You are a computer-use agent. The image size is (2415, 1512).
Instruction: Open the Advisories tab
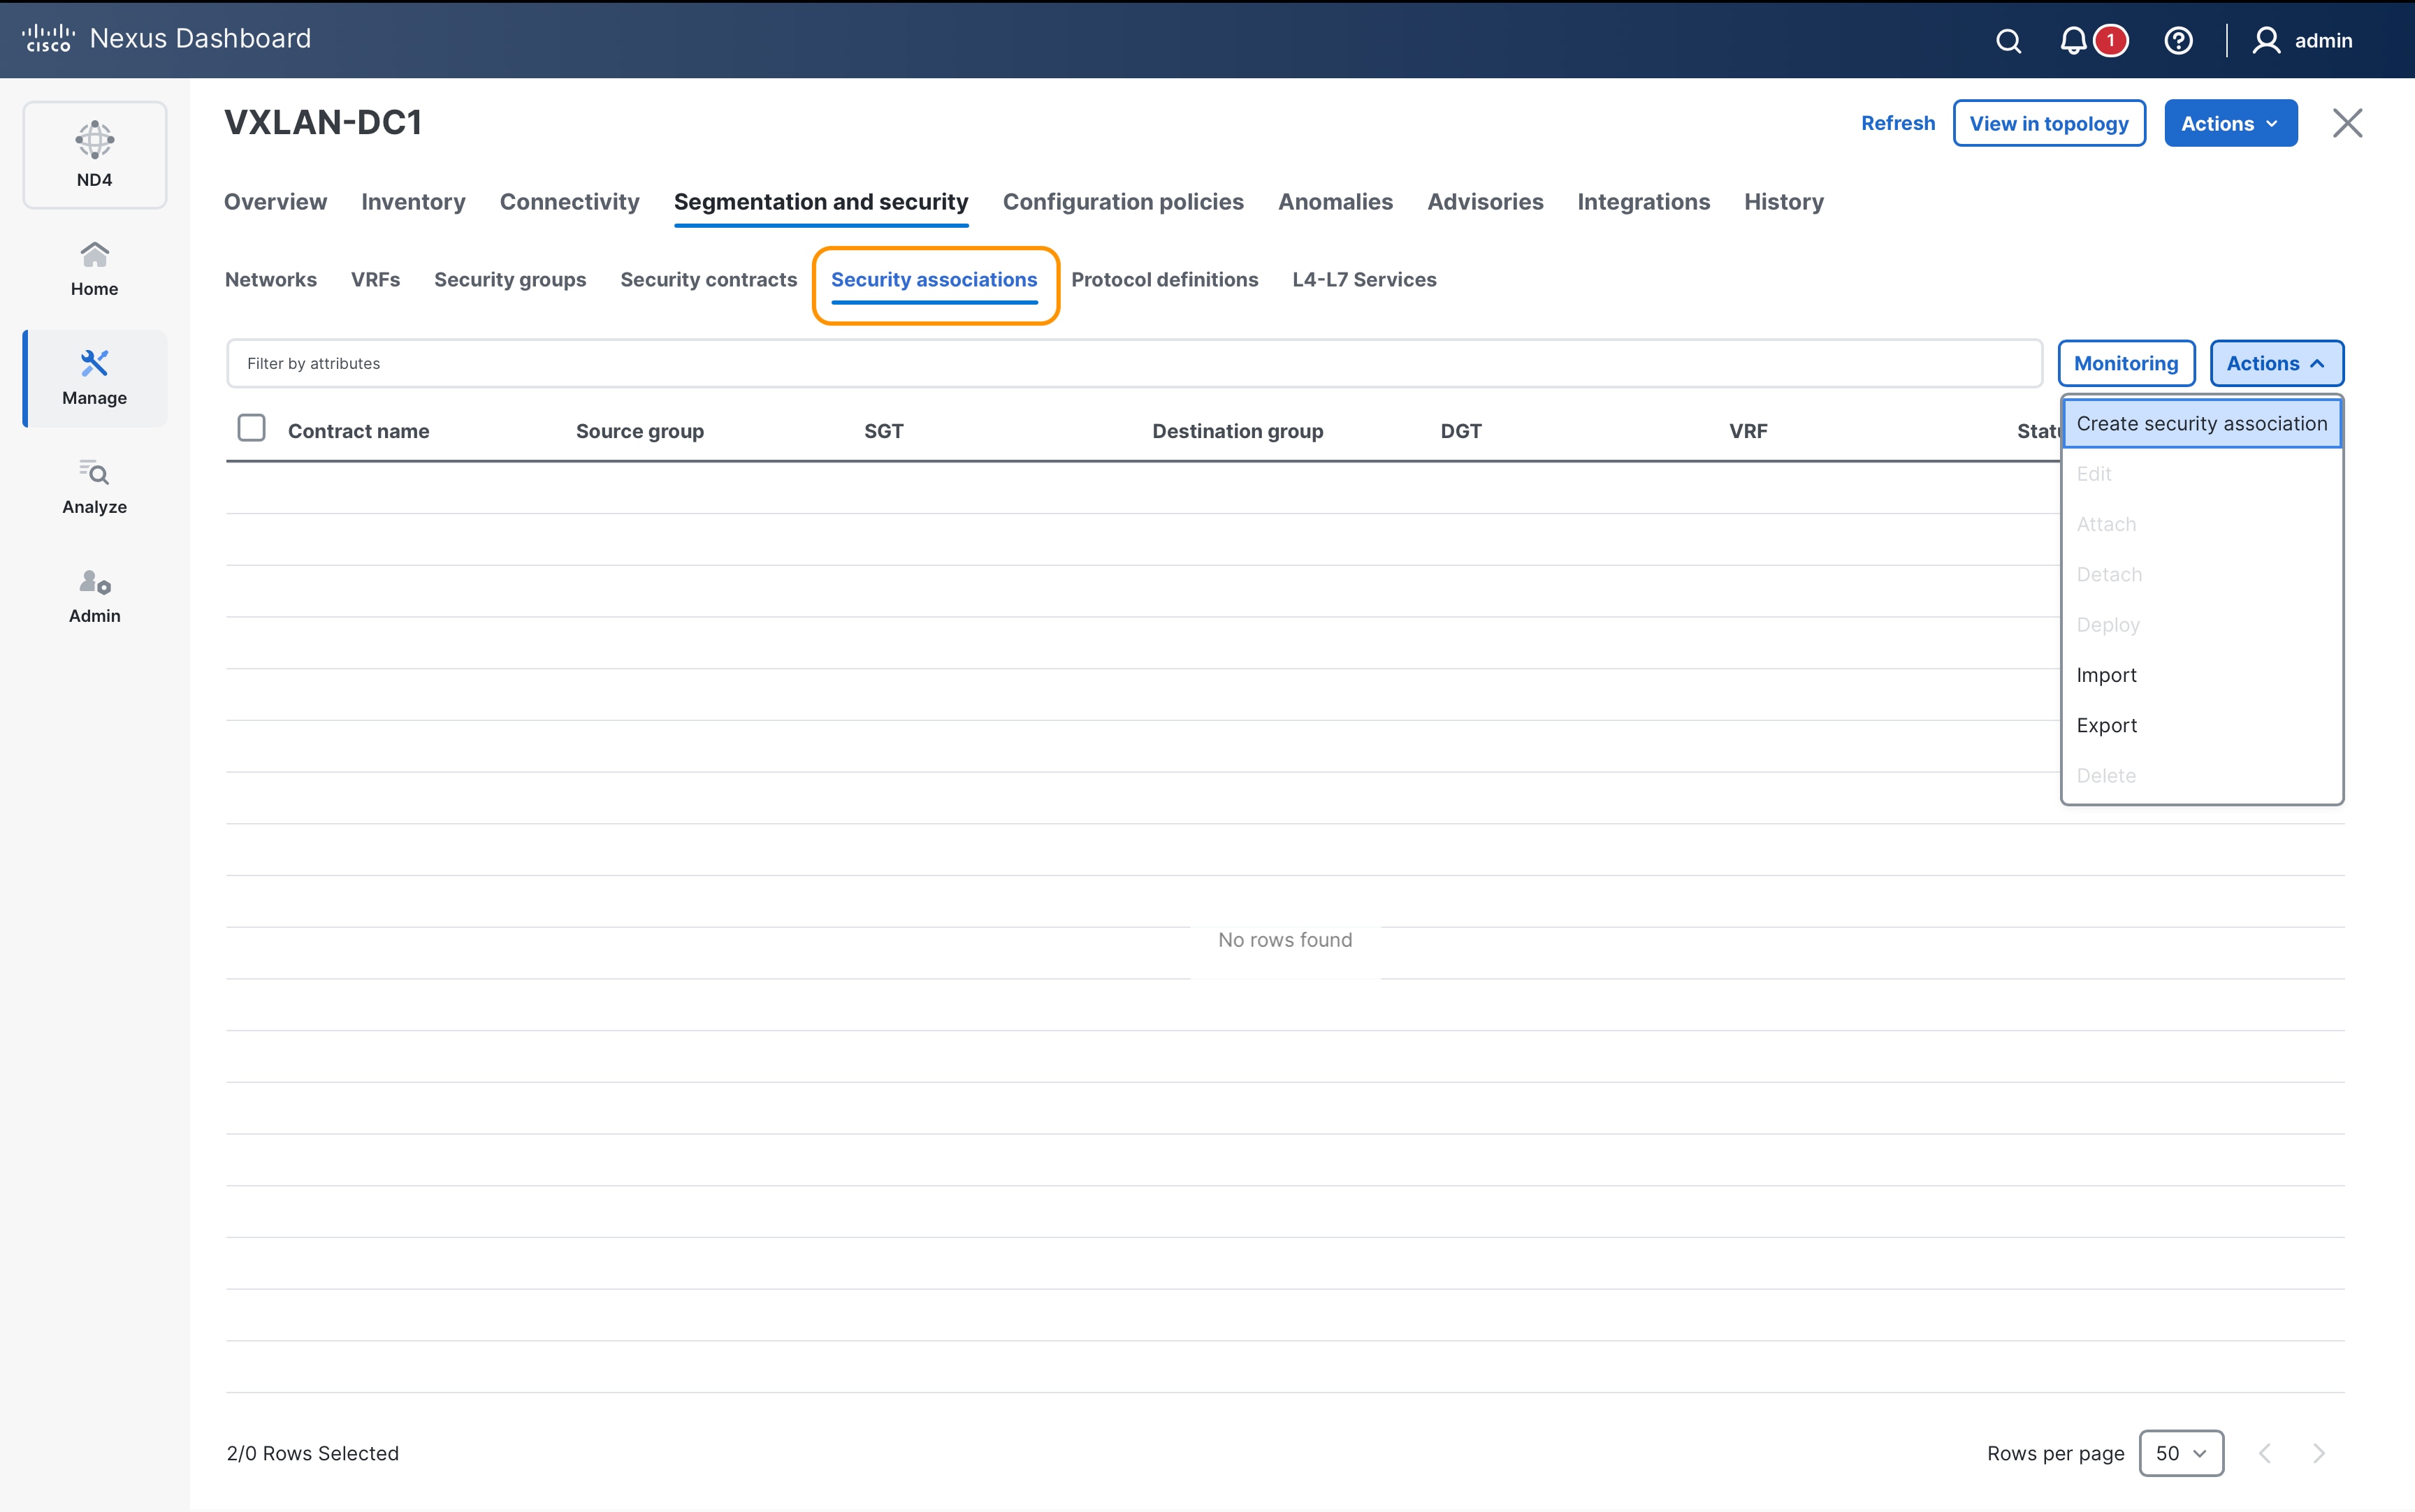point(1485,202)
